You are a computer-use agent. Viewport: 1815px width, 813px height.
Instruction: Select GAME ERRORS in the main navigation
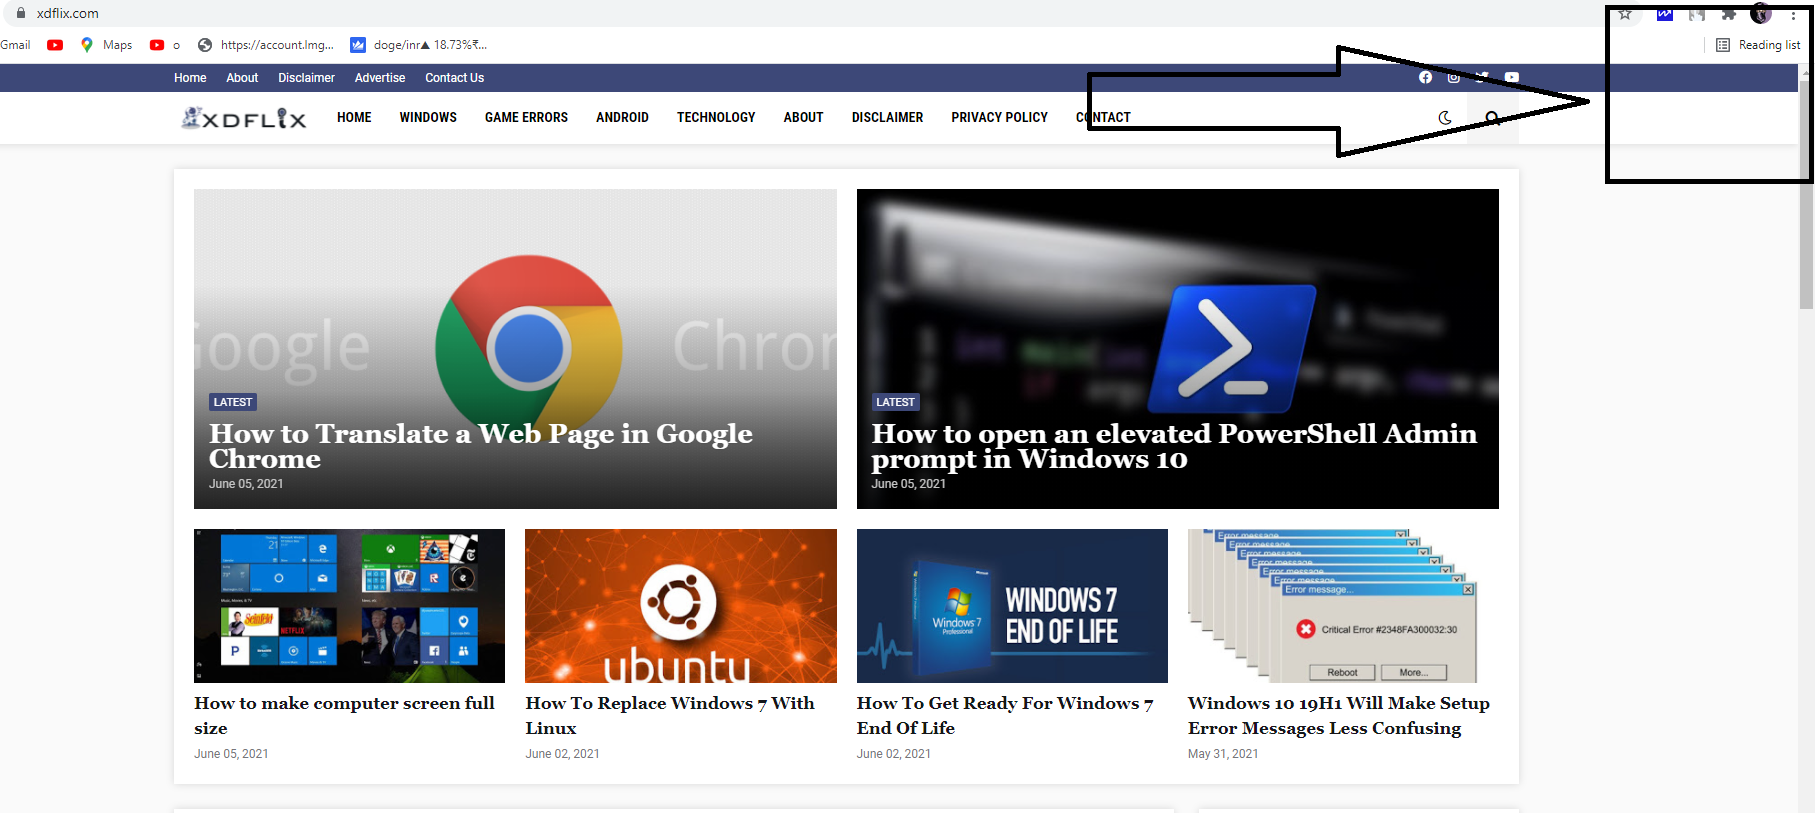pyautogui.click(x=526, y=118)
